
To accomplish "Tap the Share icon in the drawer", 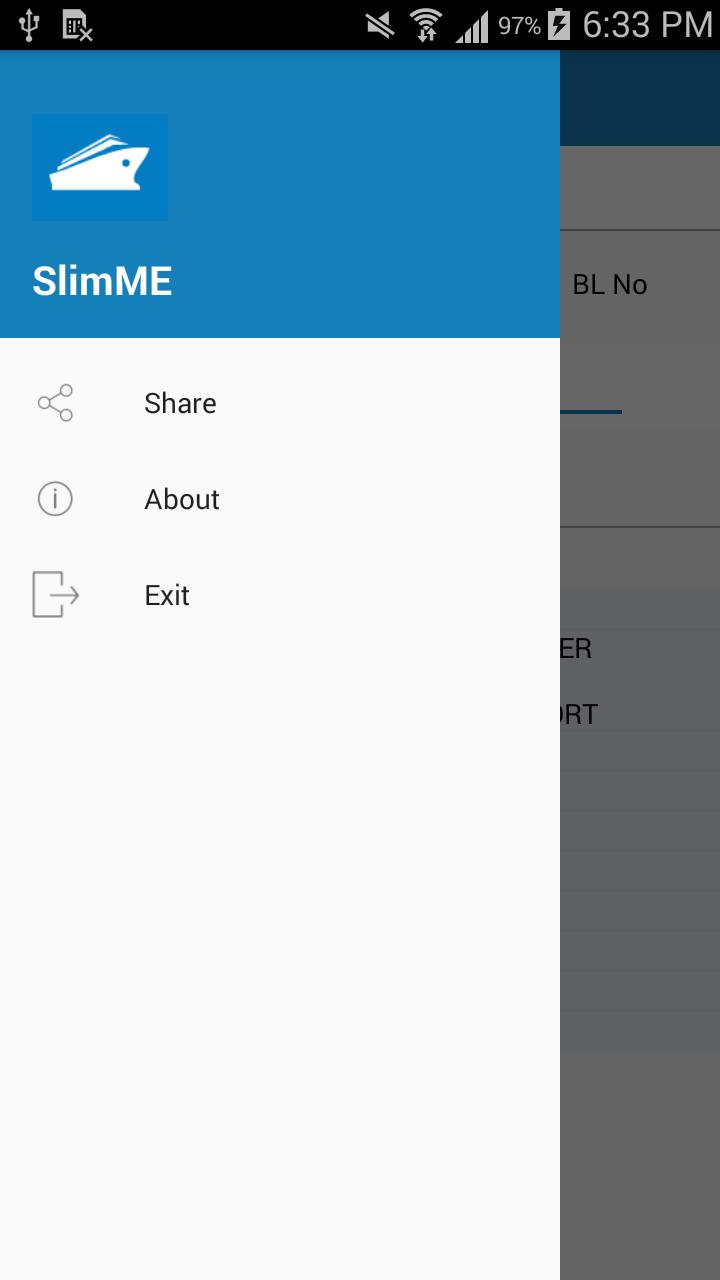I will click(55, 403).
